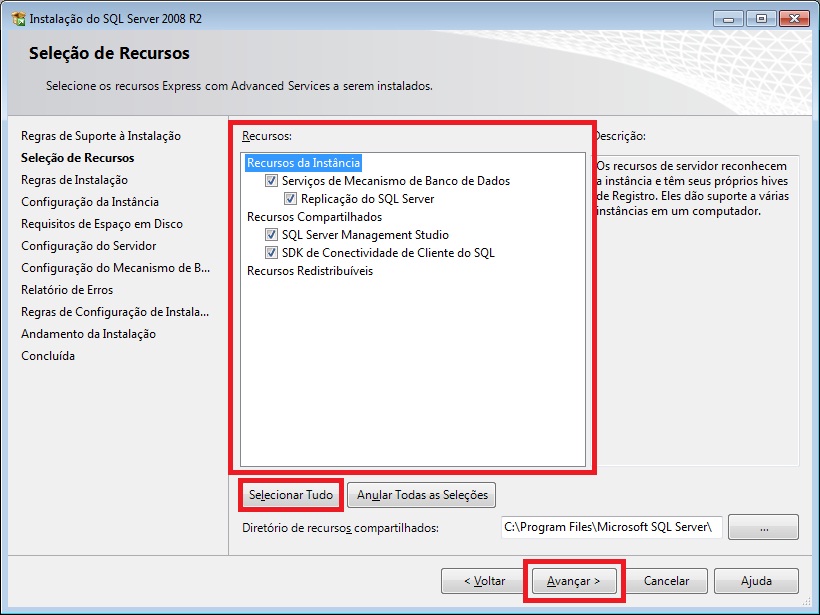Toggle Serviços de Mecanismo de Banco de Dados checkbox
This screenshot has width=820, height=615.
coord(271,181)
